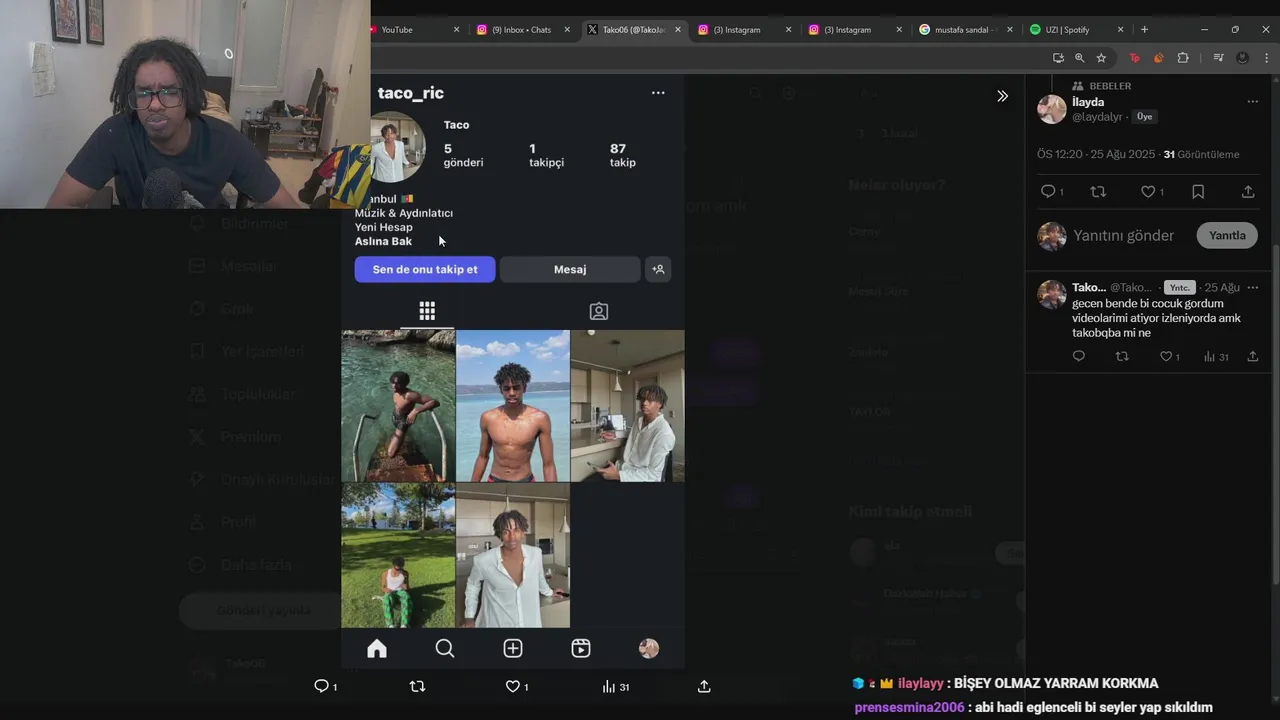
Task: Click the install app icon in address bar
Action: [1058, 58]
